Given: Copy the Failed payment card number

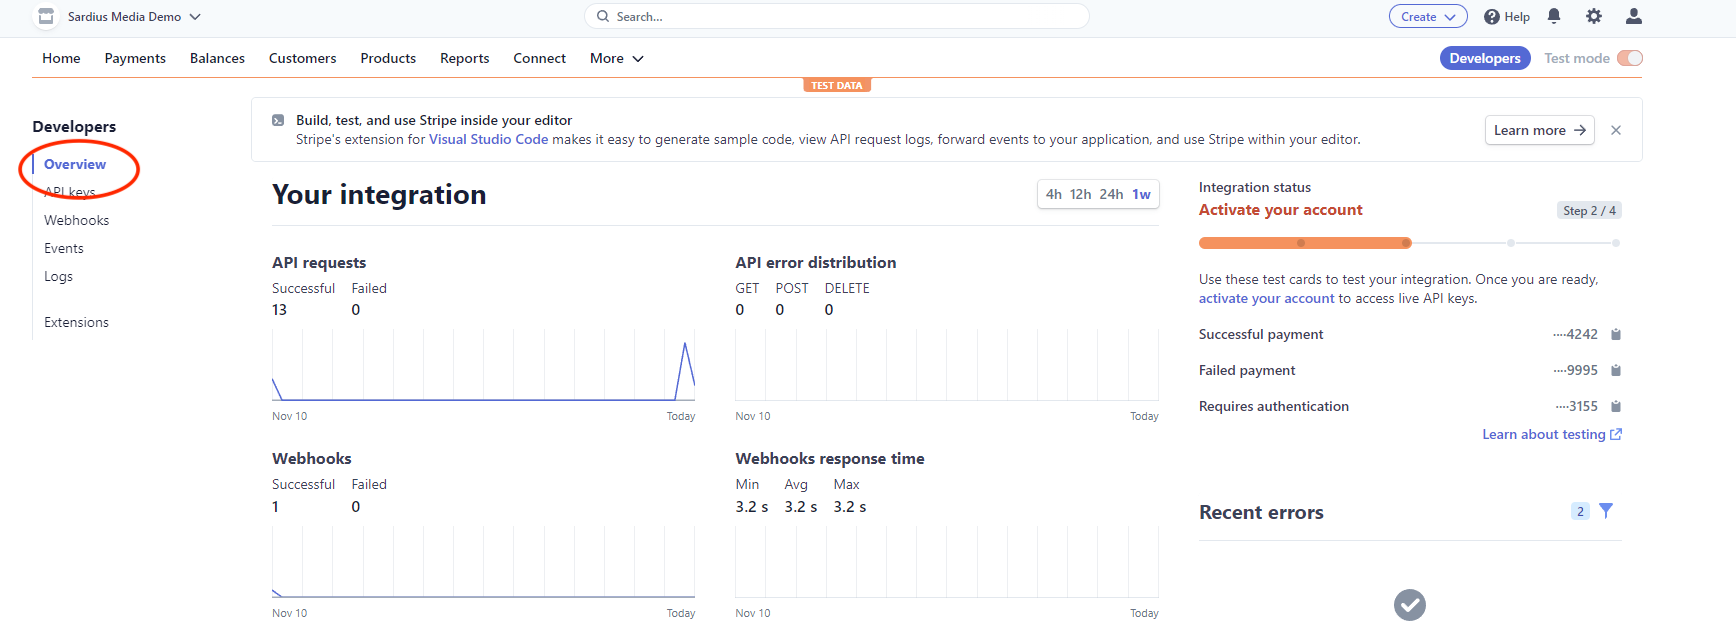Looking at the screenshot, I should point(1616,370).
